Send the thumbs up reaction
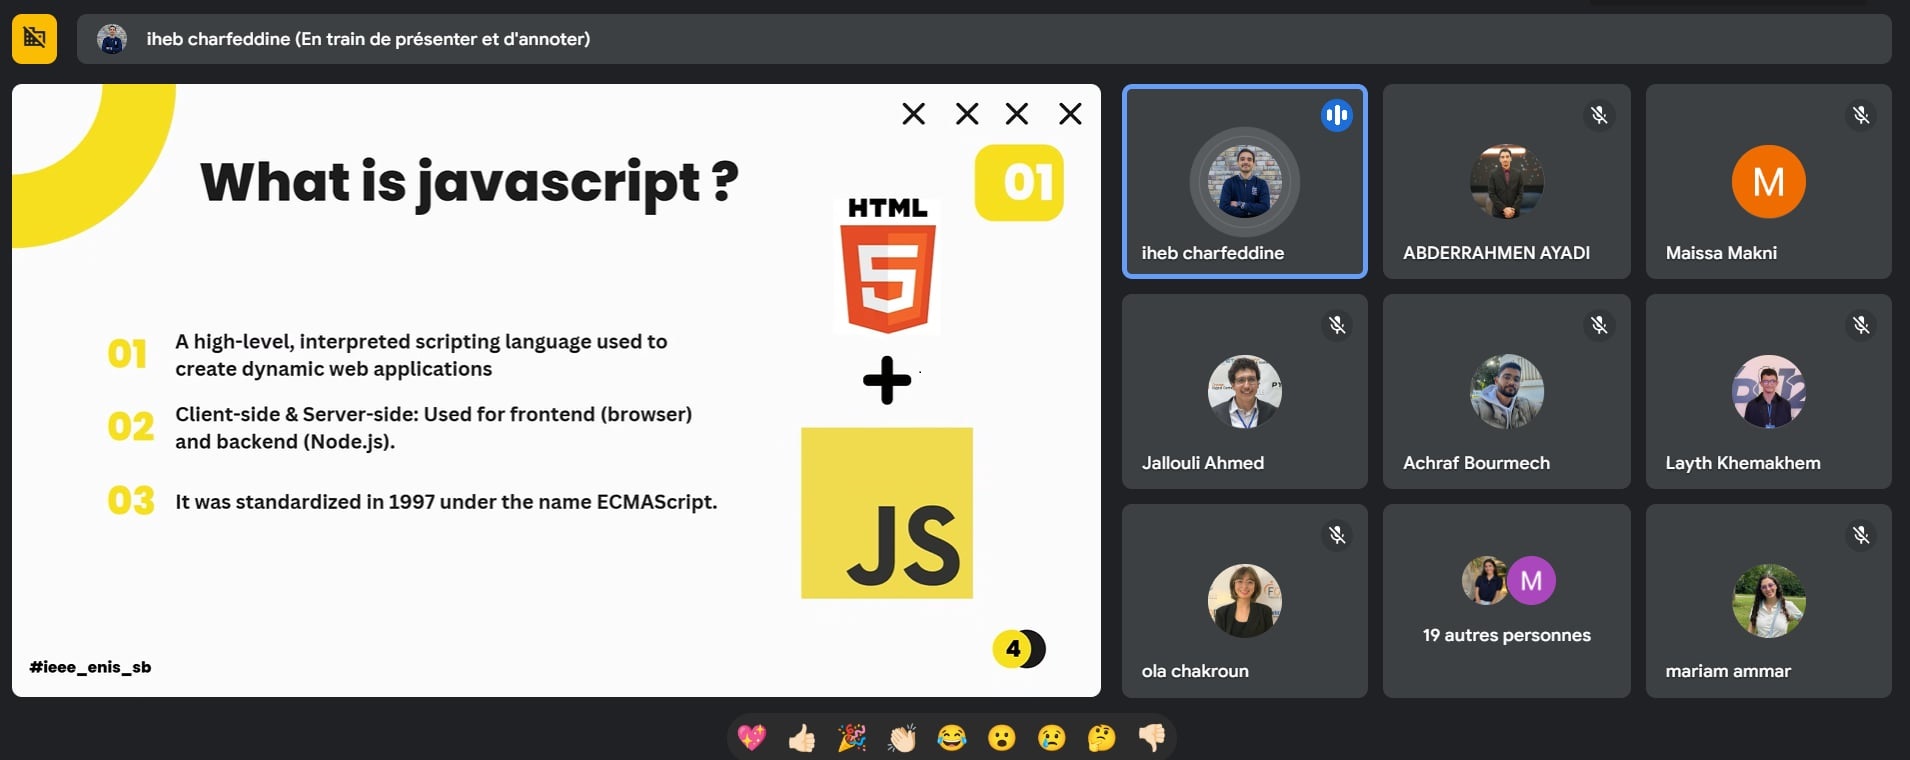Viewport: 1910px width, 760px height. pyautogui.click(x=801, y=738)
